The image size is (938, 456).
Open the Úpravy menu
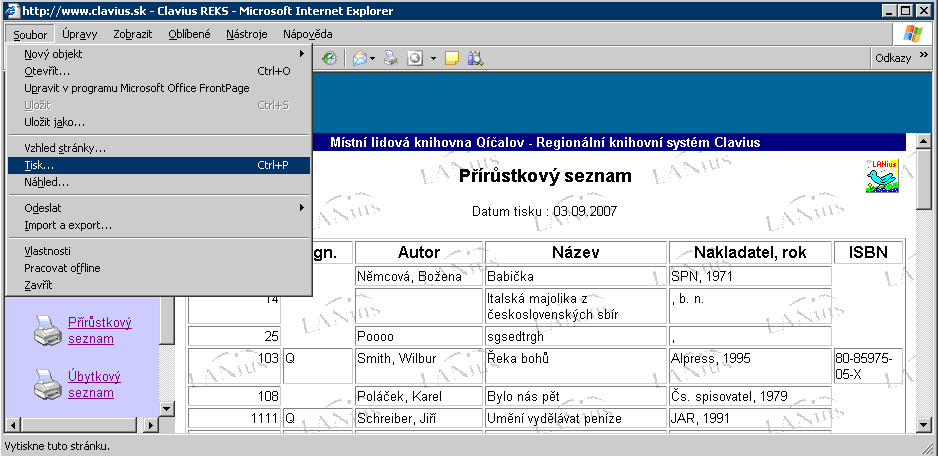[x=80, y=34]
